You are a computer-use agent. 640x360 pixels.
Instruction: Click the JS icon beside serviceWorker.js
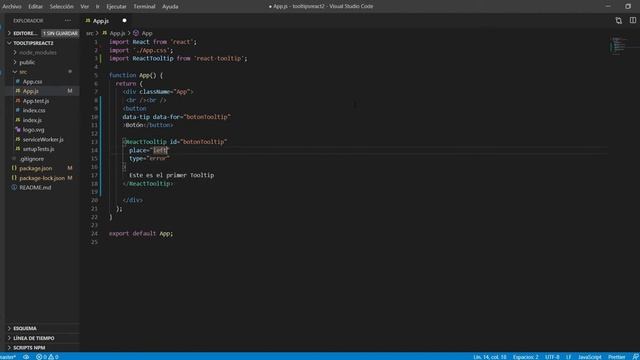(x=18, y=139)
